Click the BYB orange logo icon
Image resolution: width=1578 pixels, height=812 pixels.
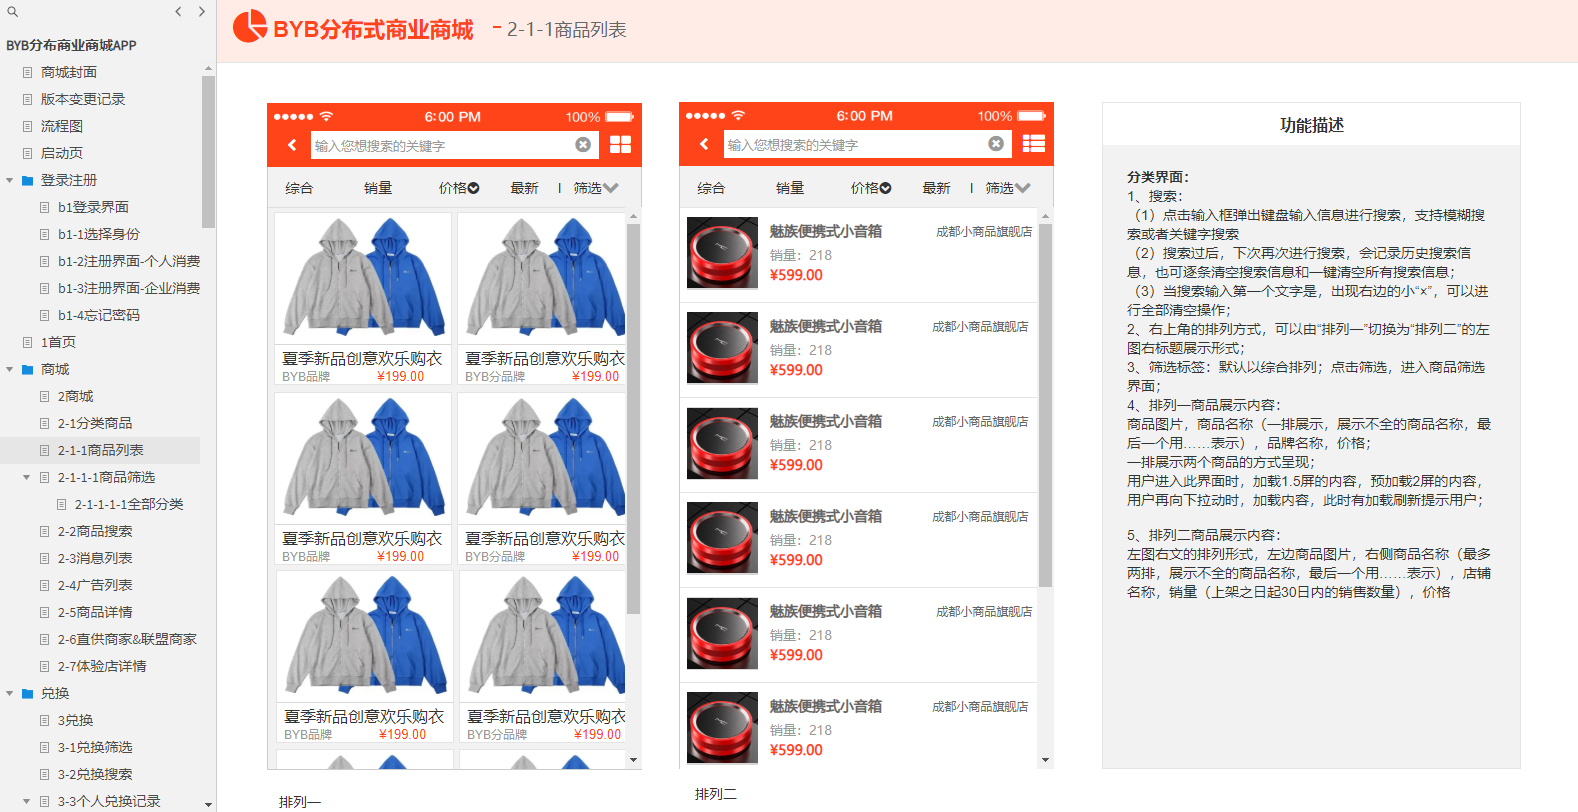click(250, 27)
